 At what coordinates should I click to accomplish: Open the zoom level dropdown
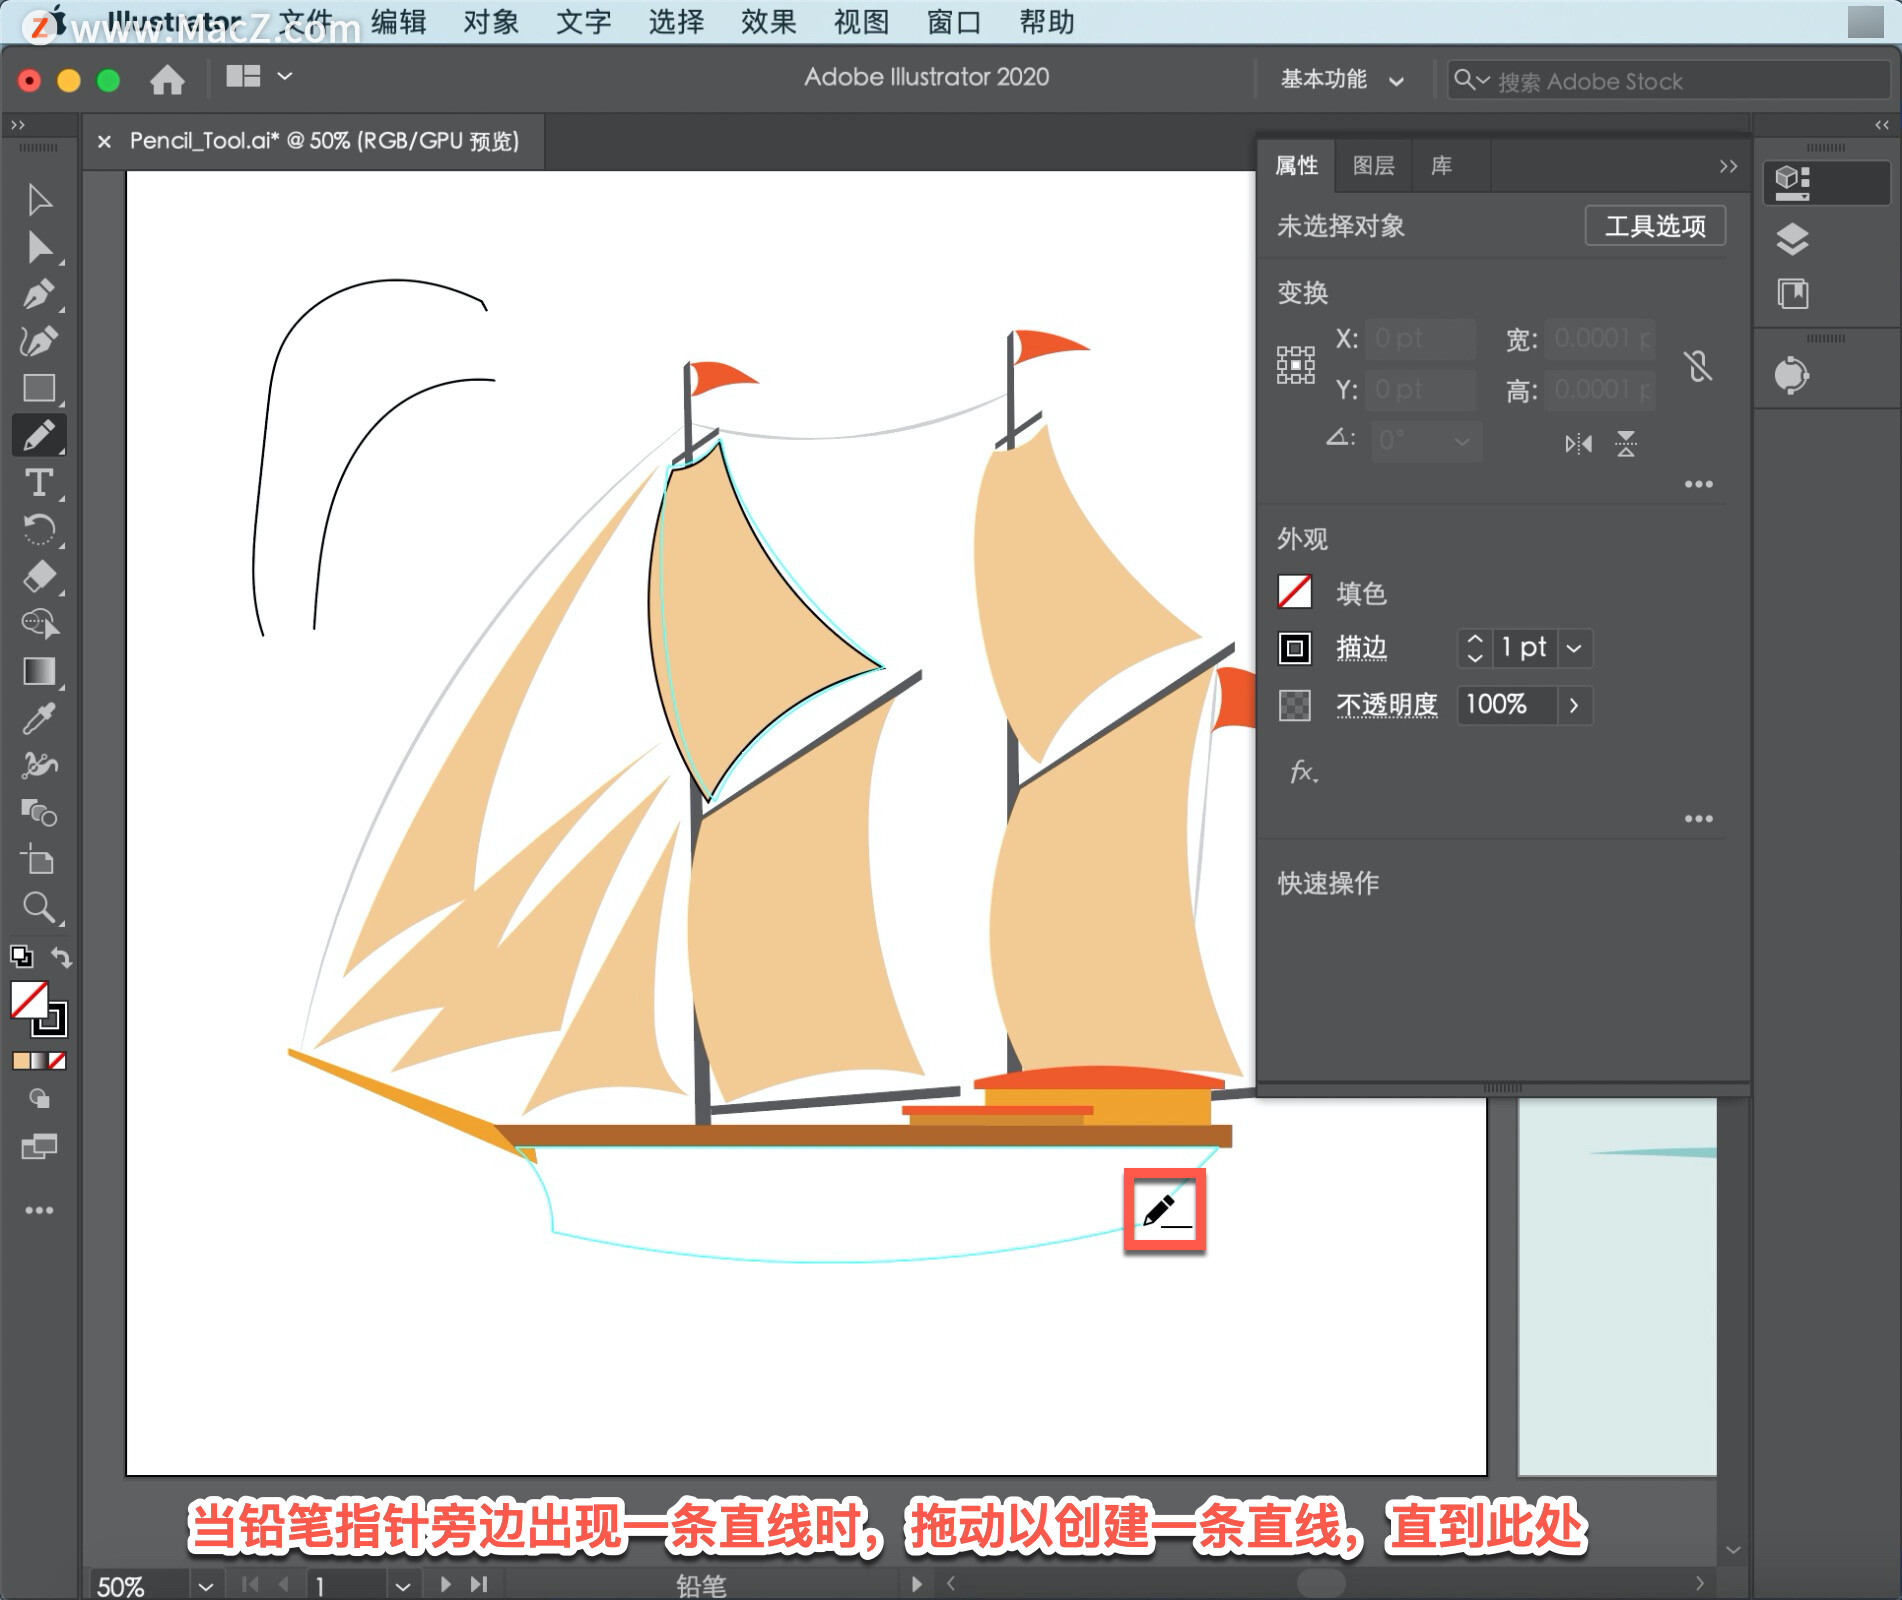[x=205, y=1586]
